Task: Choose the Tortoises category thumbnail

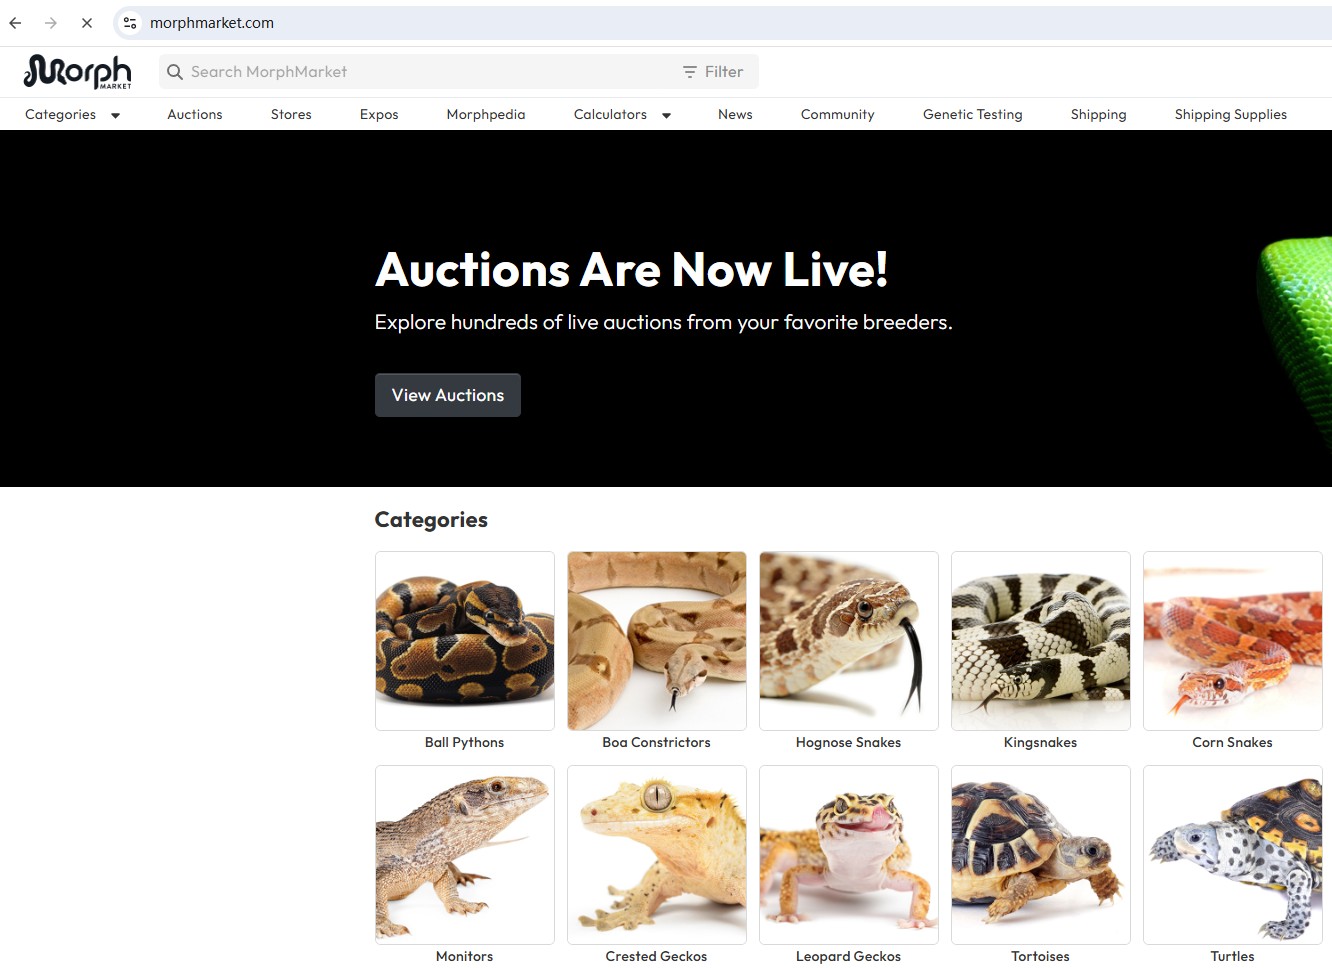Action: tap(1041, 855)
